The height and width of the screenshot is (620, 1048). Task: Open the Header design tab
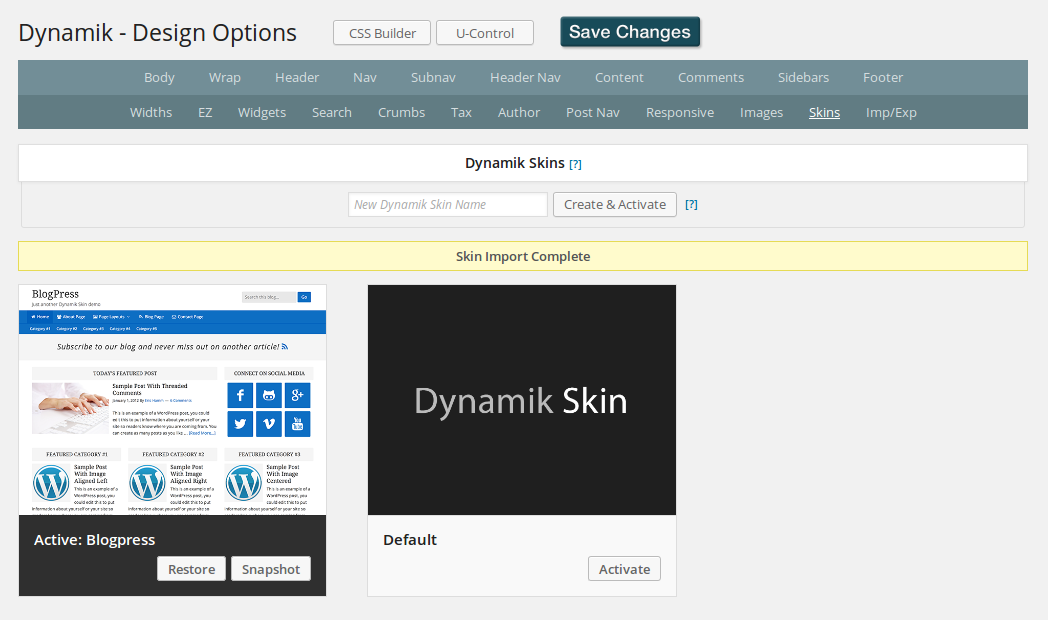[x=297, y=77]
